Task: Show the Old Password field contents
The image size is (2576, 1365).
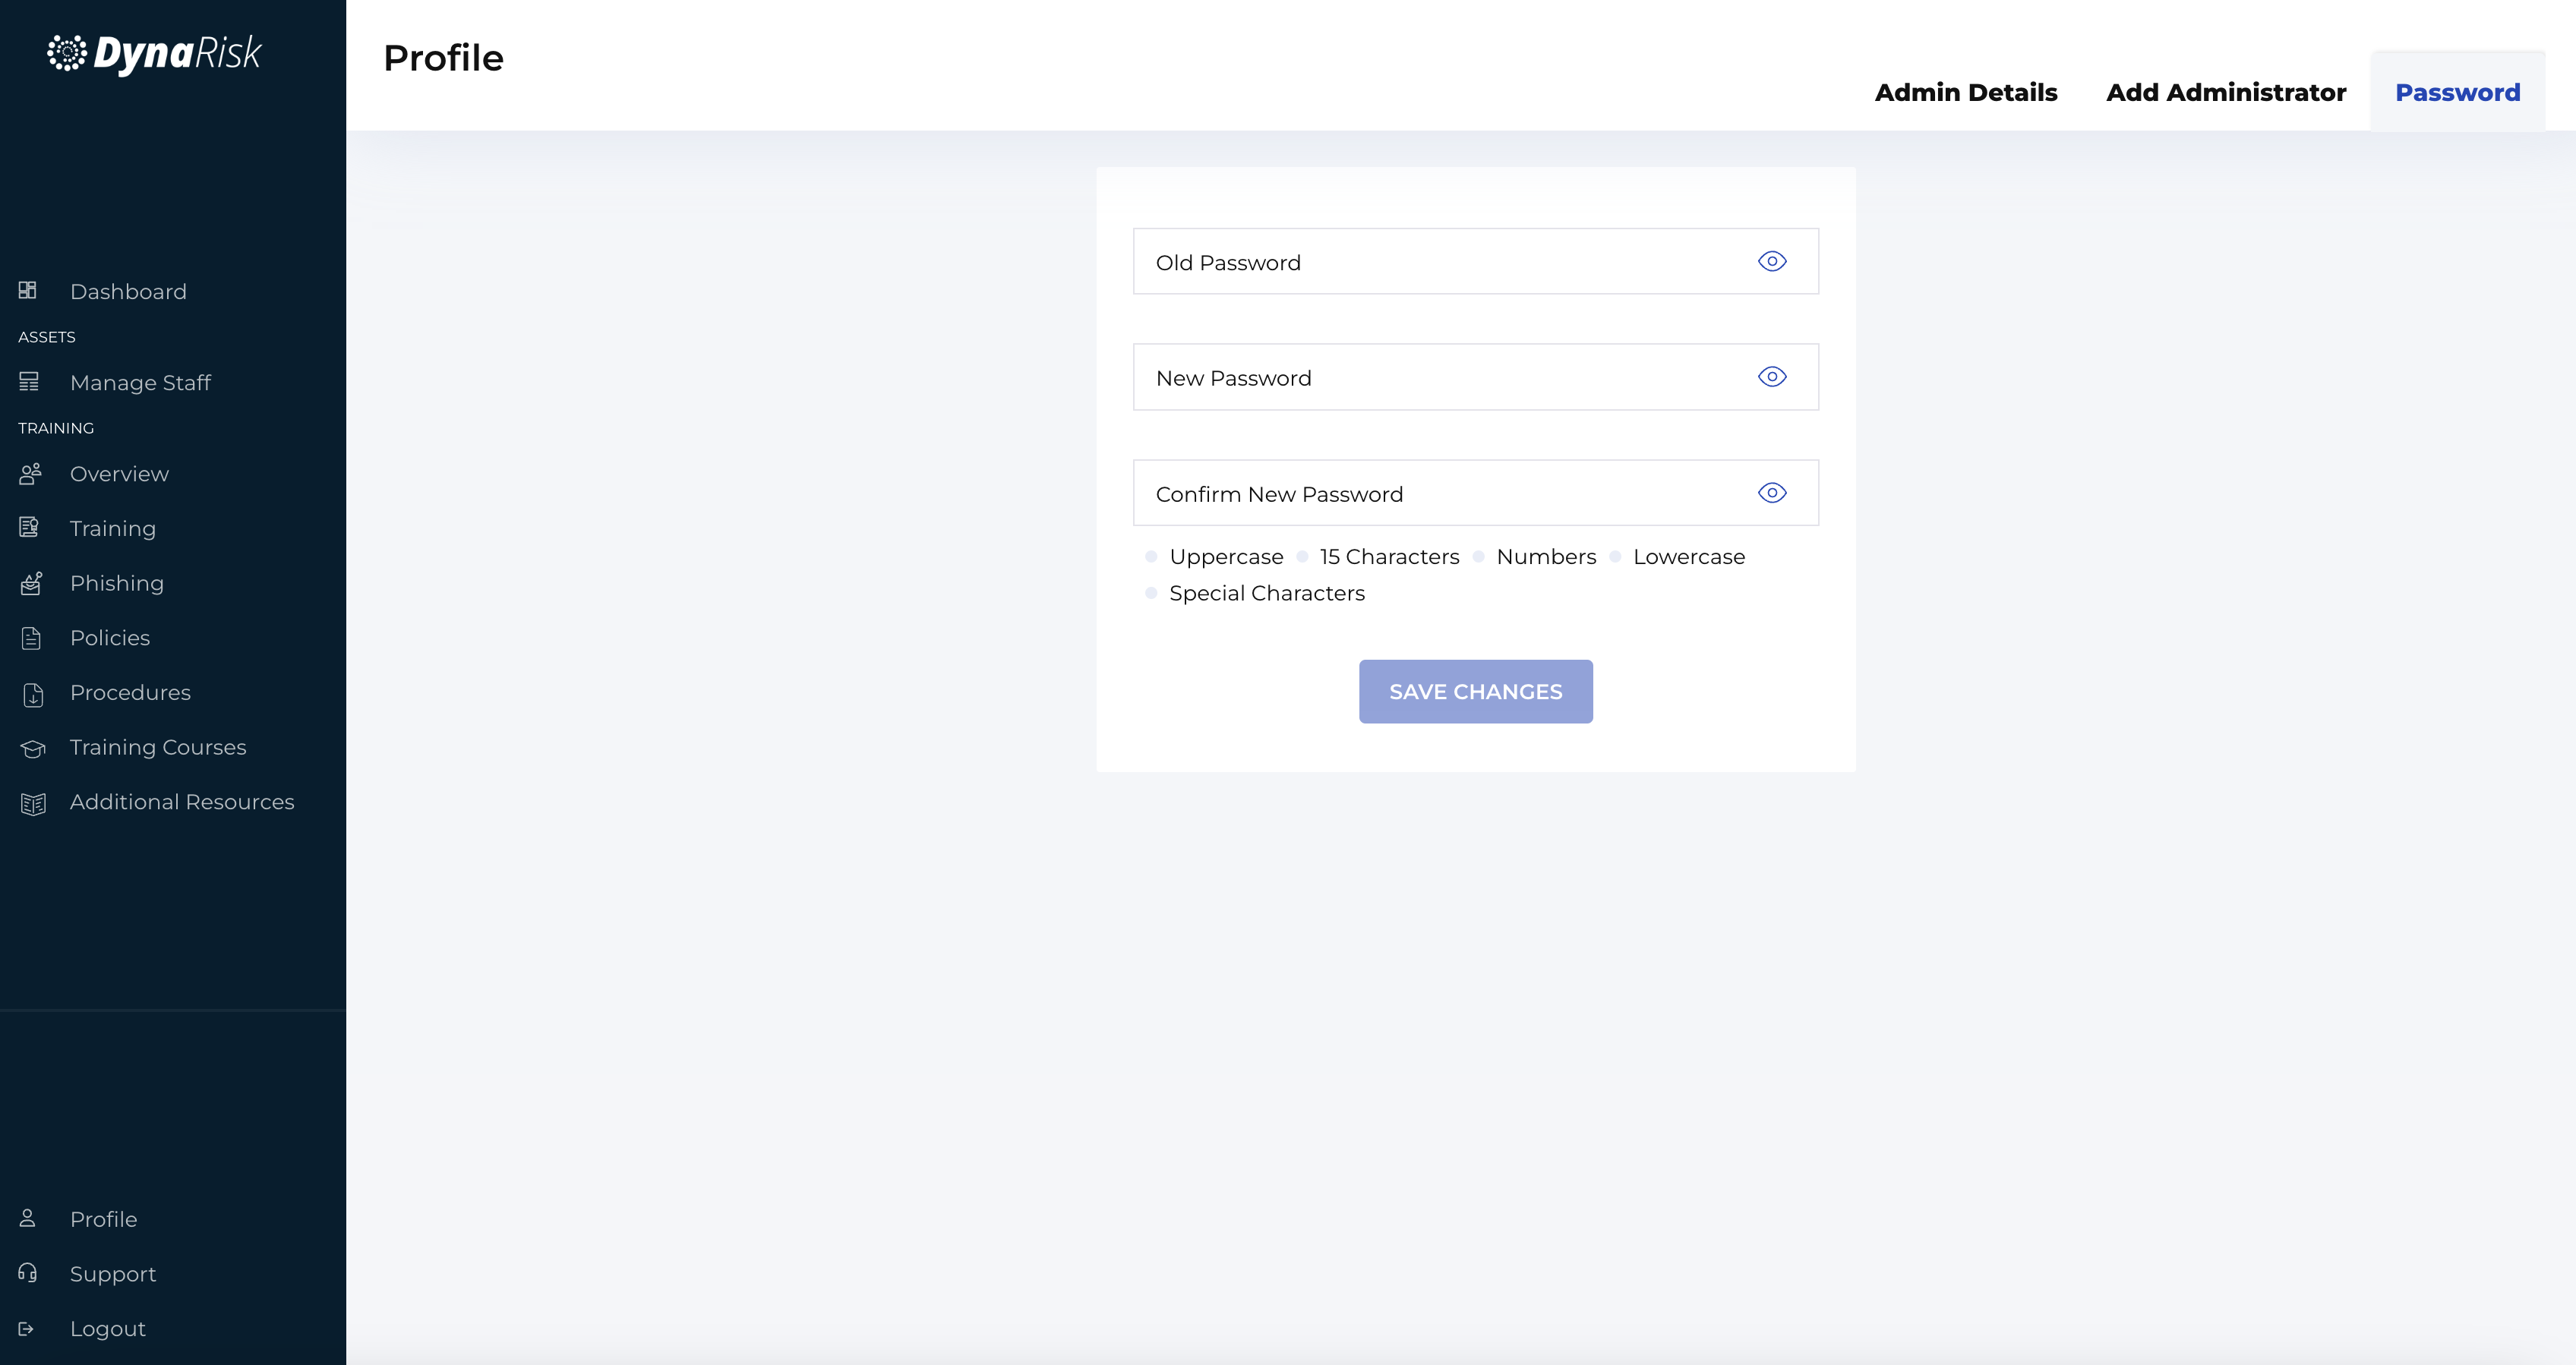Action: pyautogui.click(x=1771, y=261)
